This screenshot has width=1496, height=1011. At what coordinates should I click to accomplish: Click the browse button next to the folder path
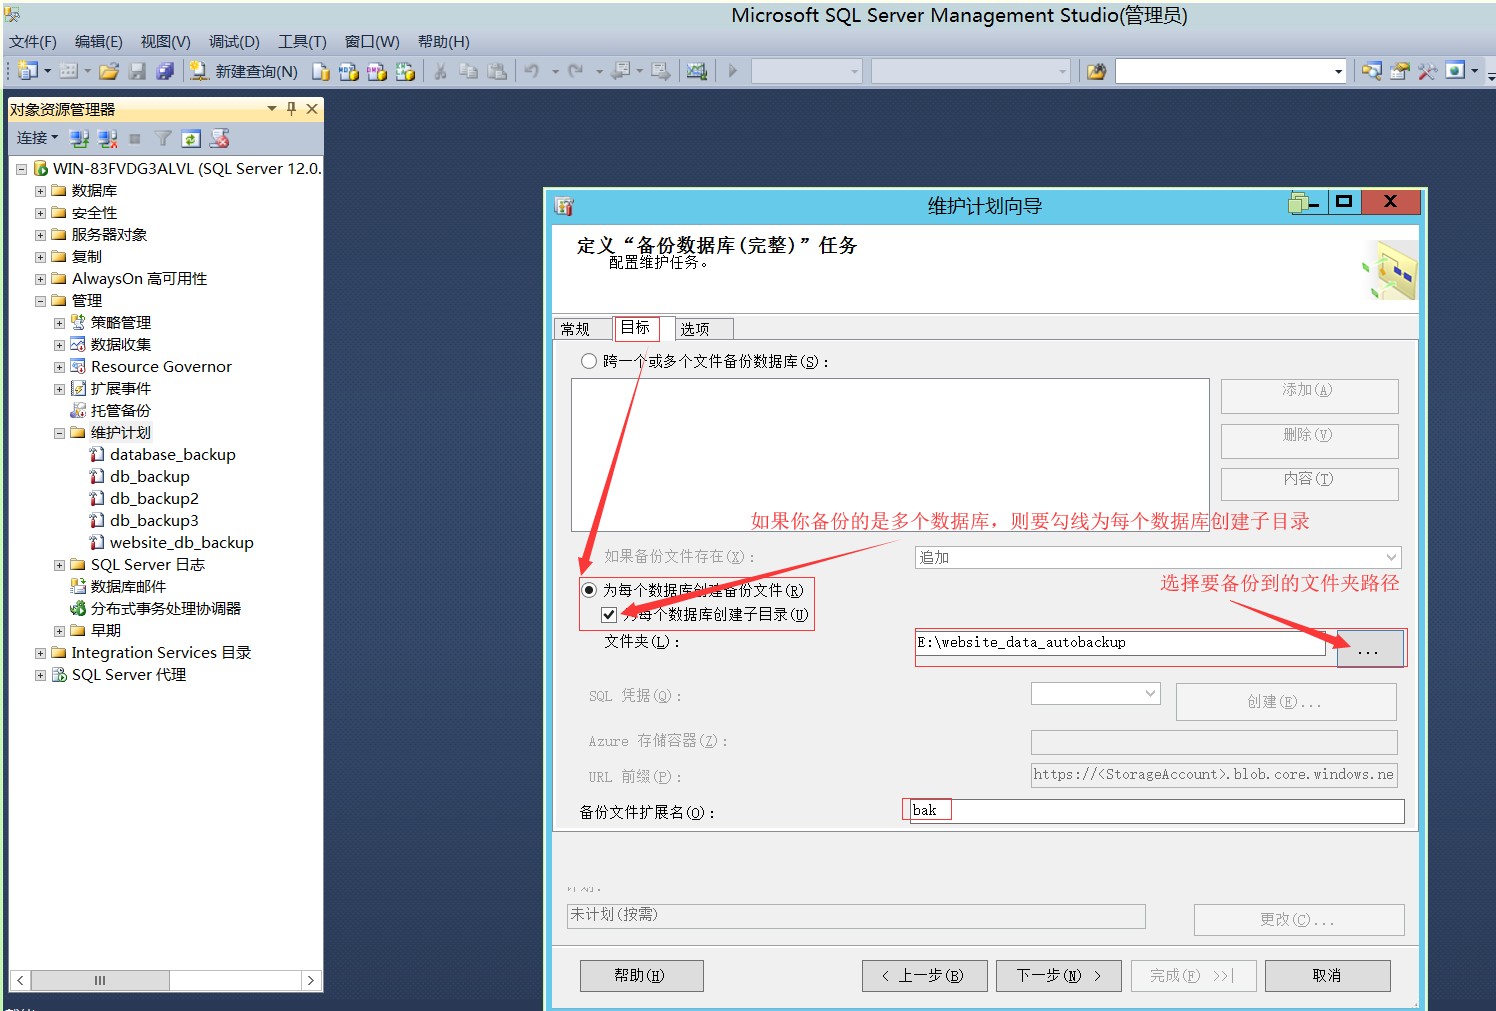coord(1370,648)
